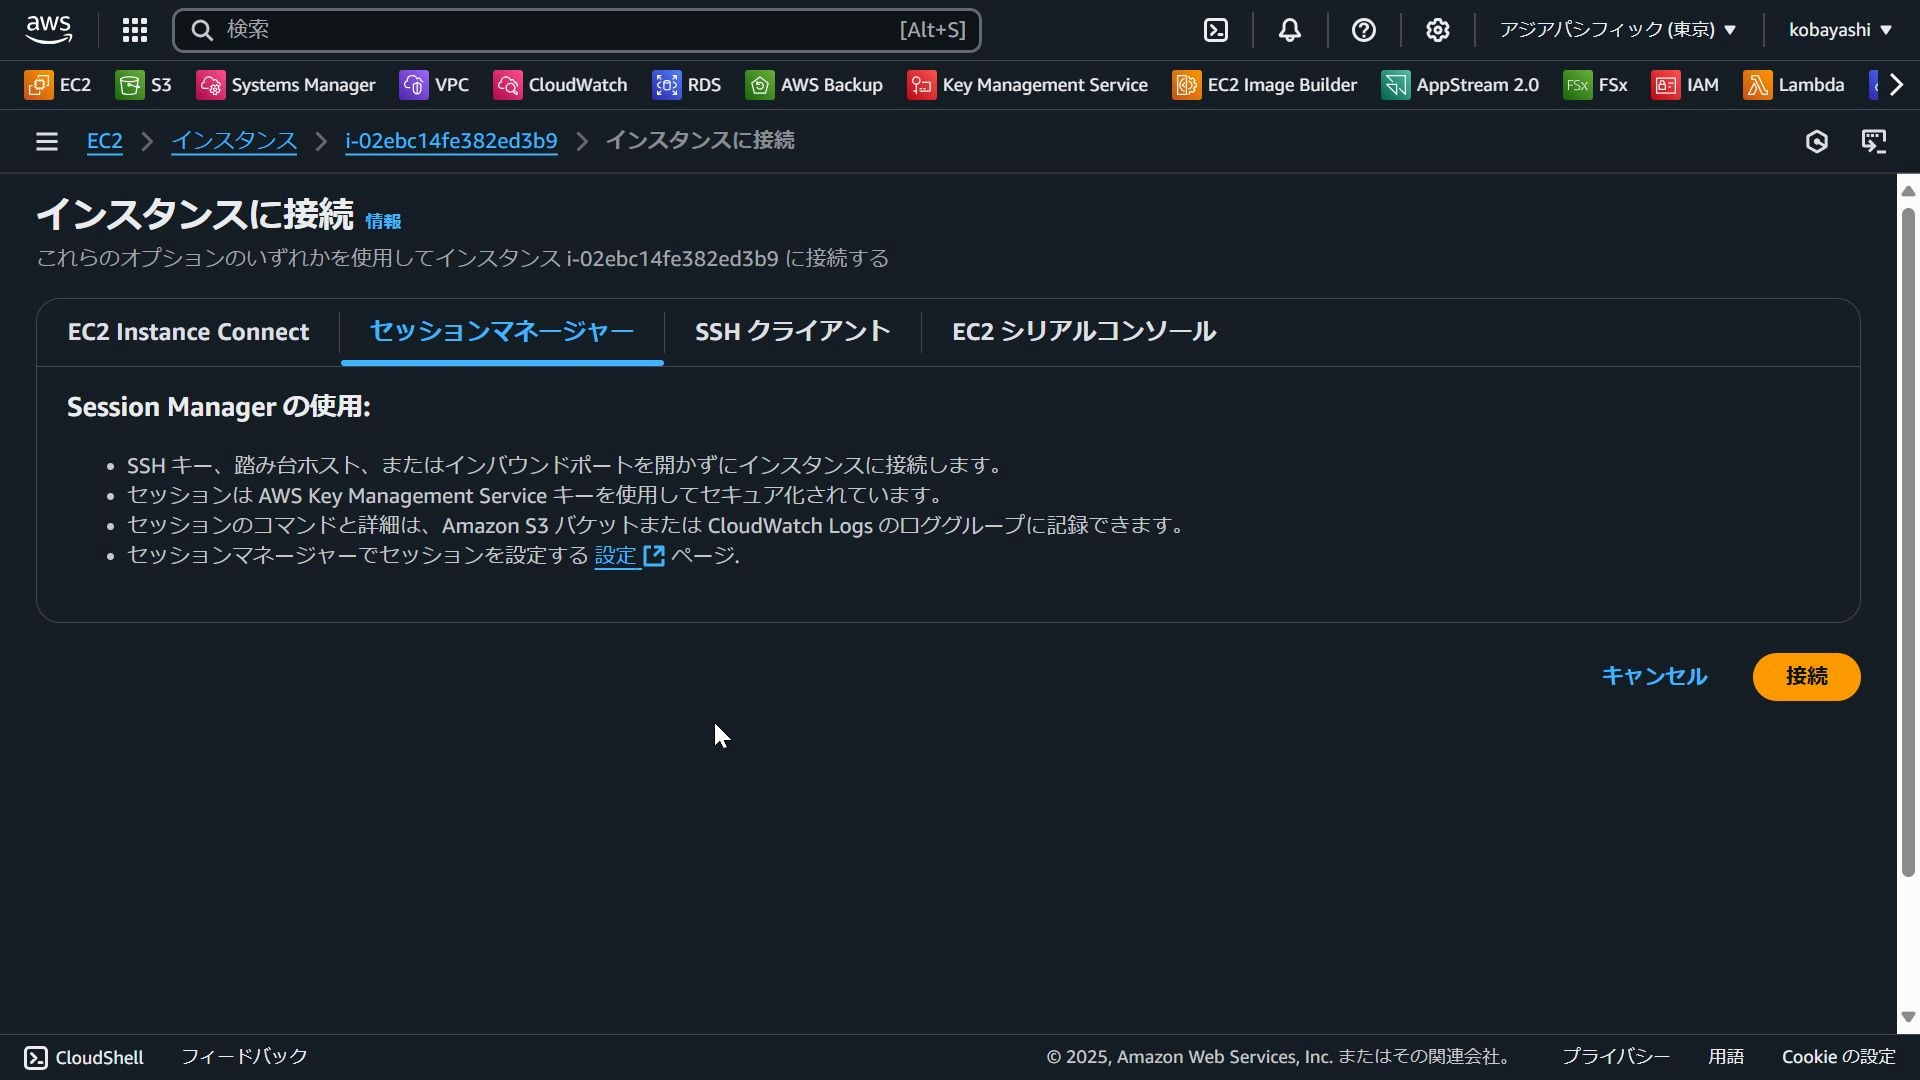The image size is (1920, 1080).
Task: Expand more favorites with the right chevron
Action: (1895, 85)
